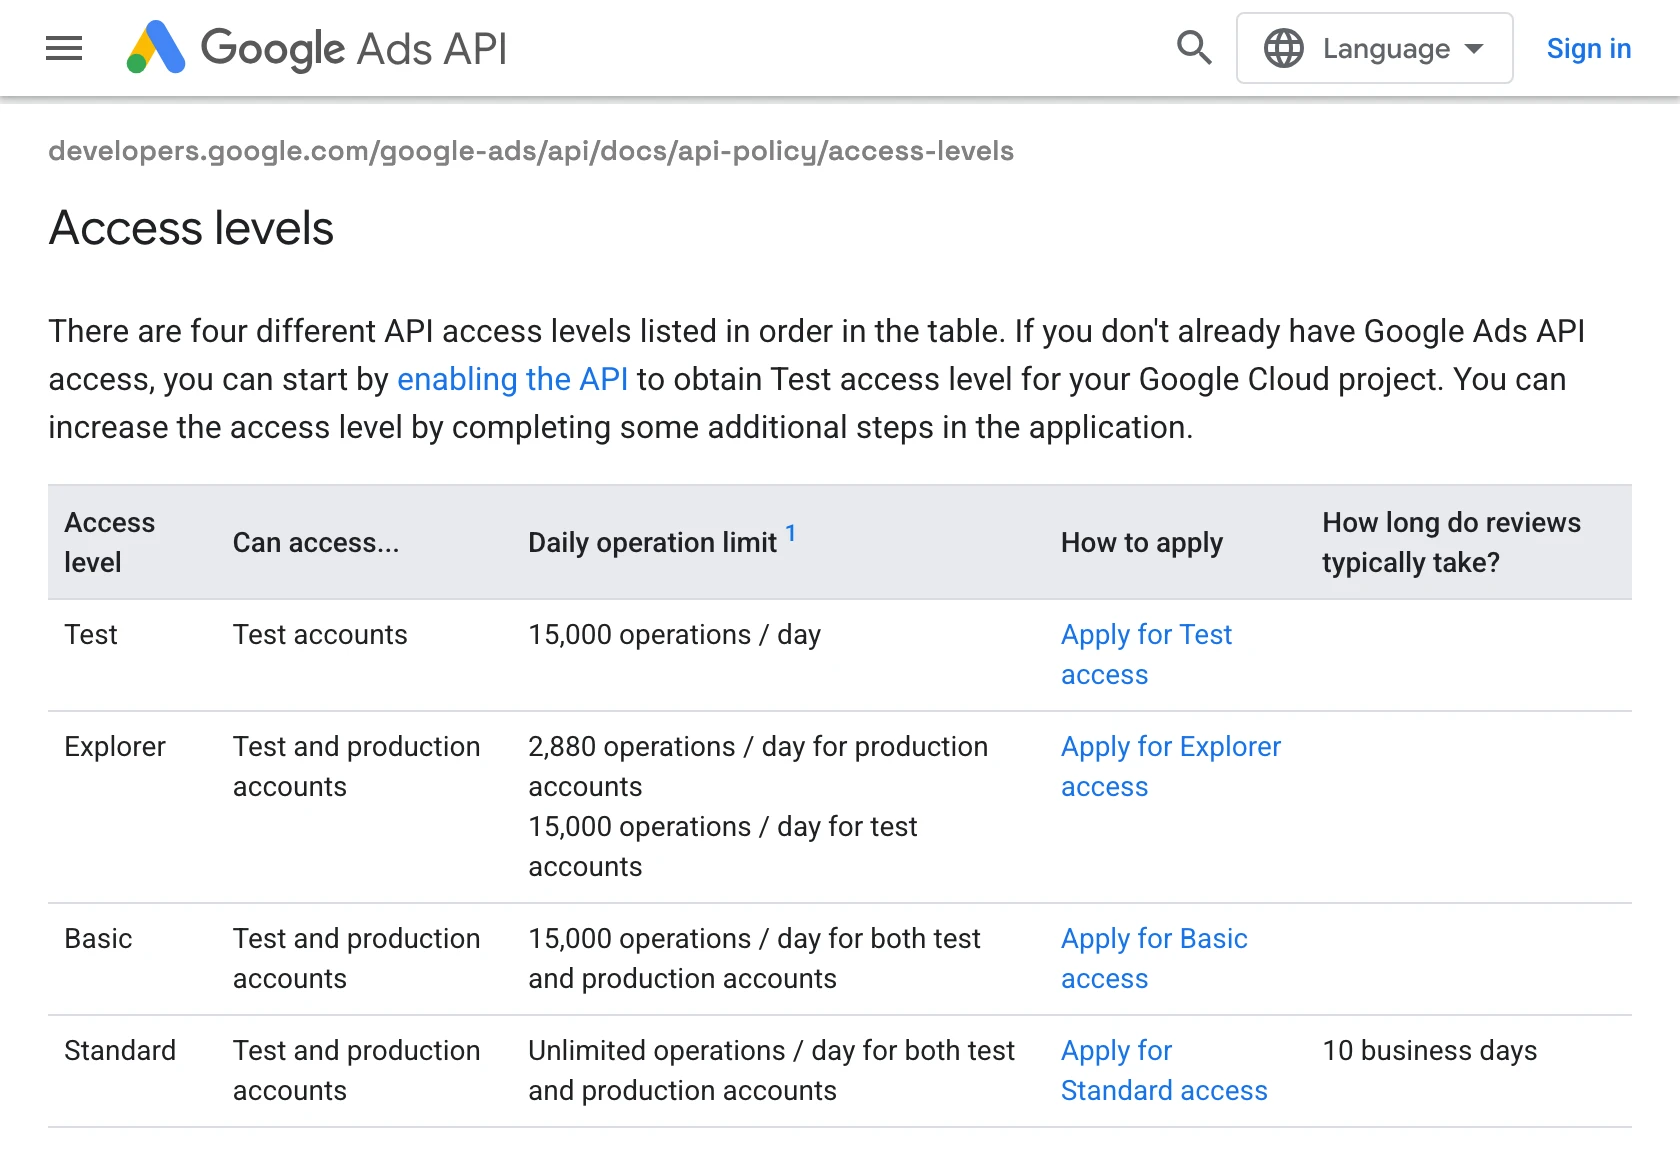This screenshot has width=1680, height=1154.
Task: Click Apply for Explorer access link
Action: pyautogui.click(x=1170, y=766)
